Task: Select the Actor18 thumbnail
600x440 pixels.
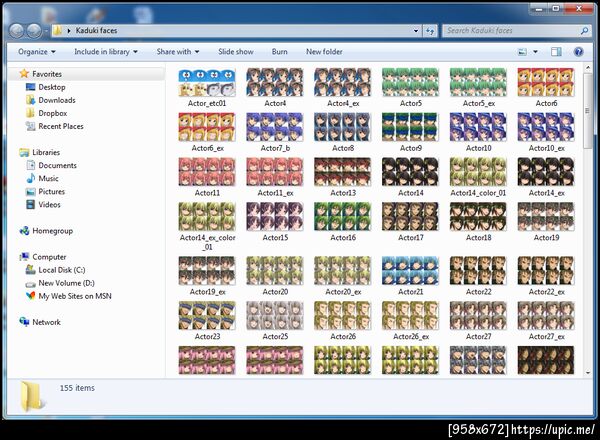Action: pos(478,217)
